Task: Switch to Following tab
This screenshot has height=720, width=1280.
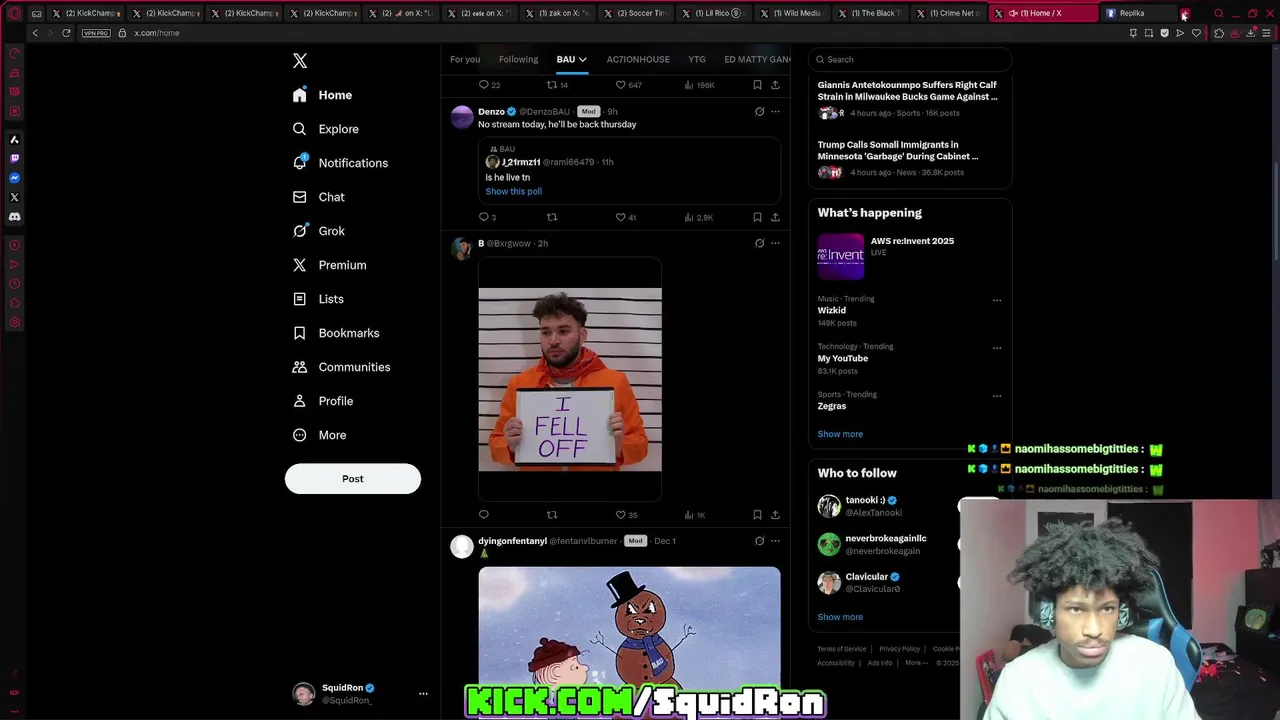Action: (518, 60)
